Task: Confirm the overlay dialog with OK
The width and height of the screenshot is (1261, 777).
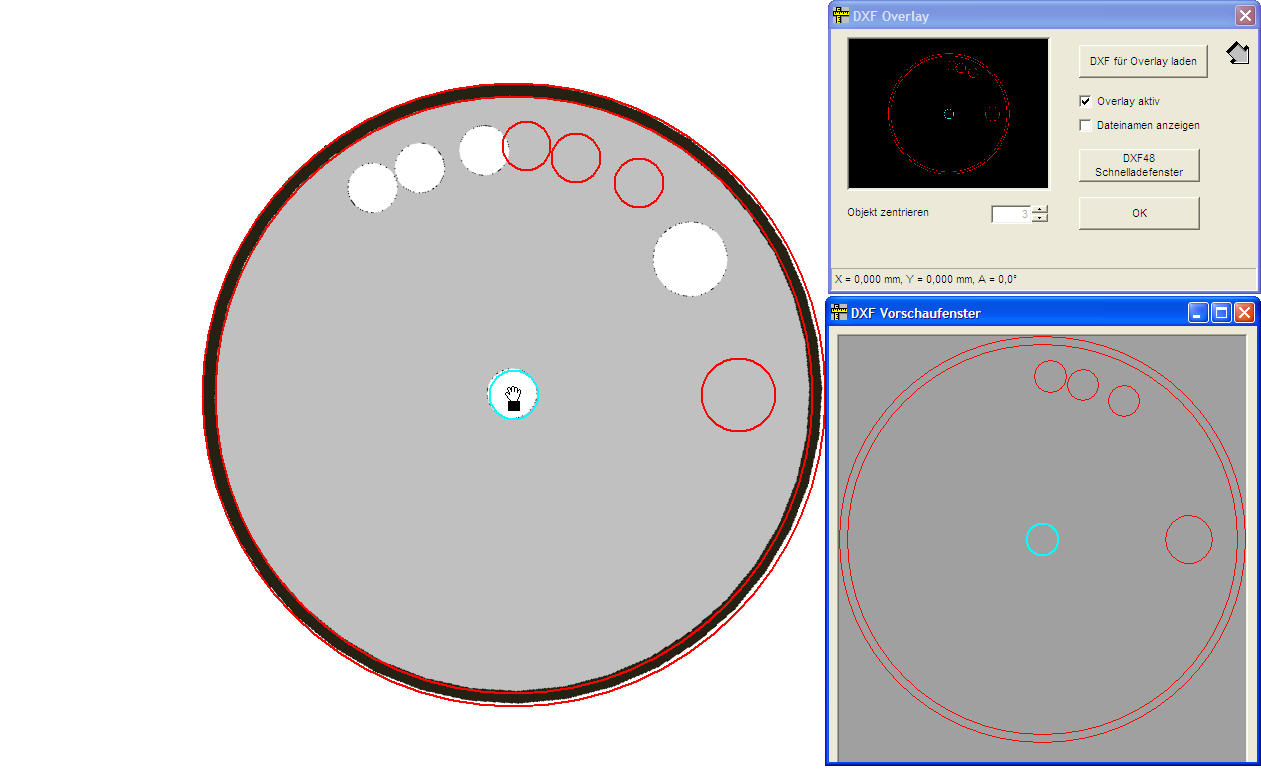Action: [1138, 213]
